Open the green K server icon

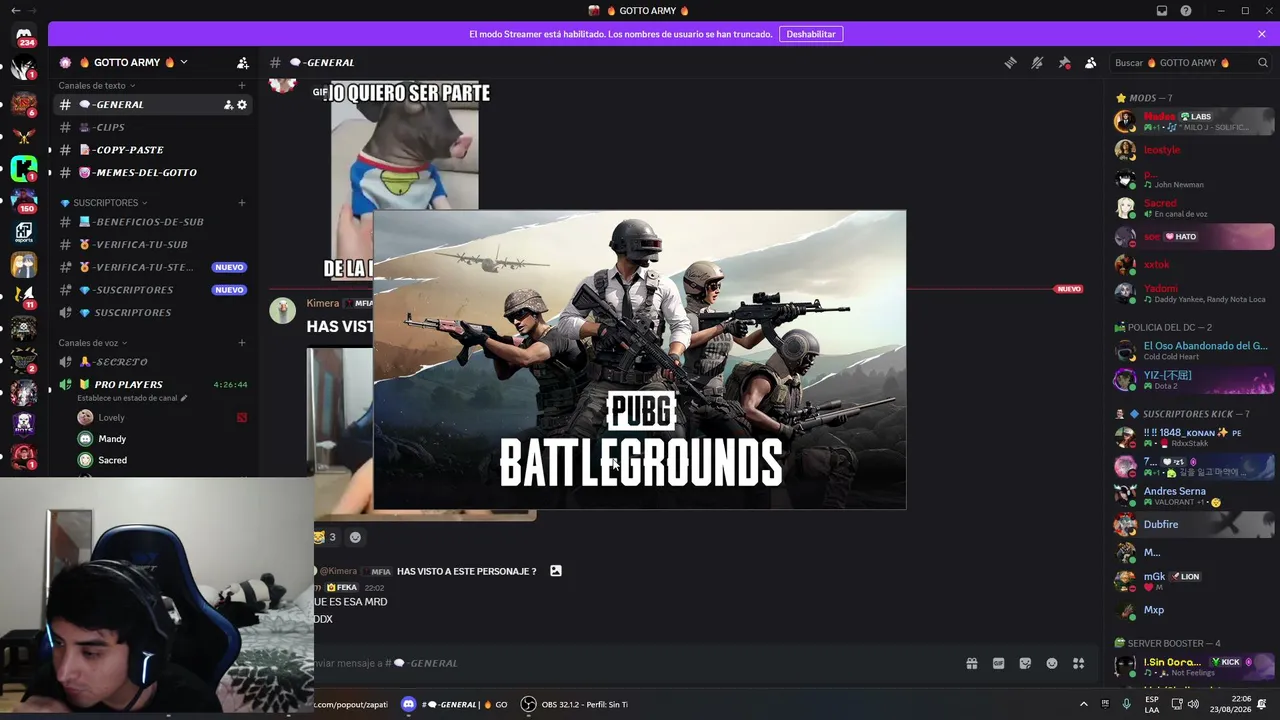click(24, 169)
